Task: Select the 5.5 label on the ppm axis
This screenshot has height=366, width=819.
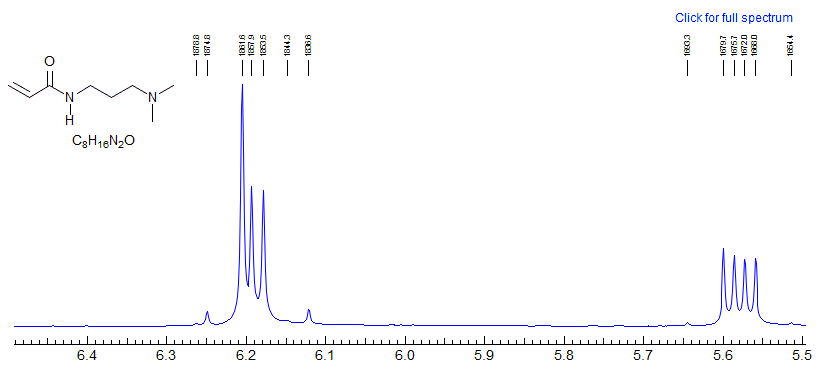Action: [x=803, y=356]
